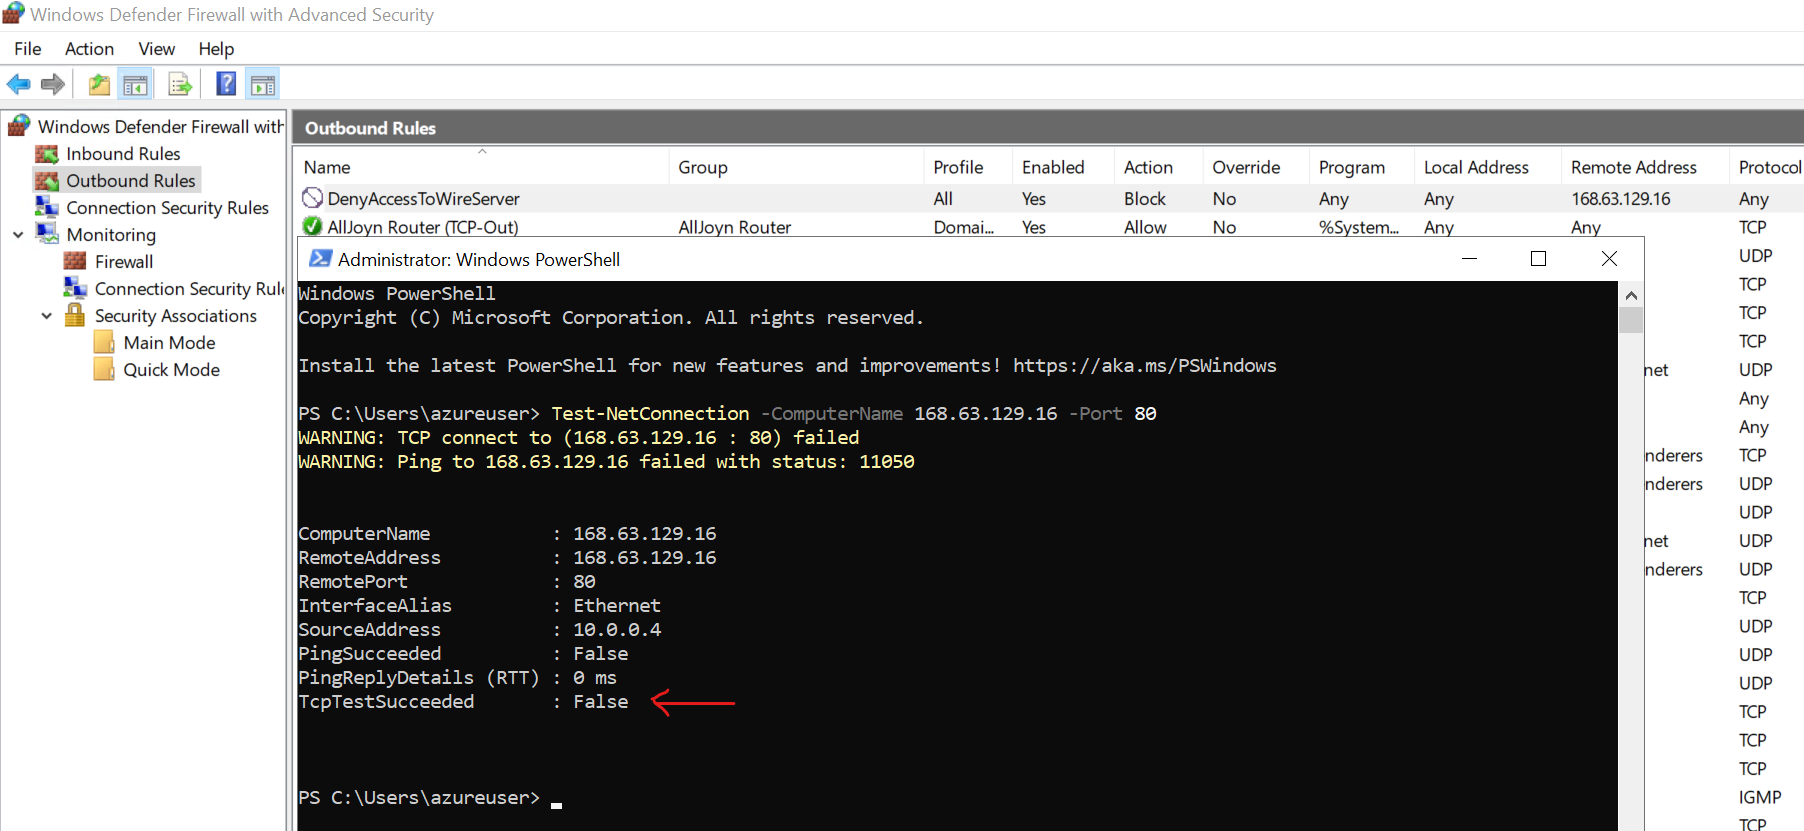Screen dimensions: 1804x831
Task: Click the Up one level folder icon
Action: (x=99, y=84)
